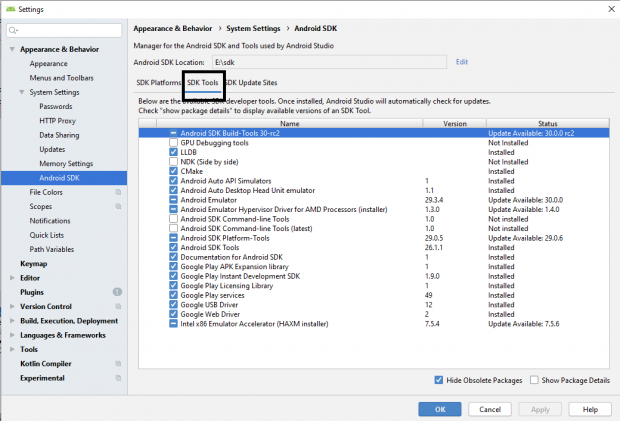This screenshot has width=620, height=421.
Task: Click the Android SDK Location field
Action: (x=329, y=62)
